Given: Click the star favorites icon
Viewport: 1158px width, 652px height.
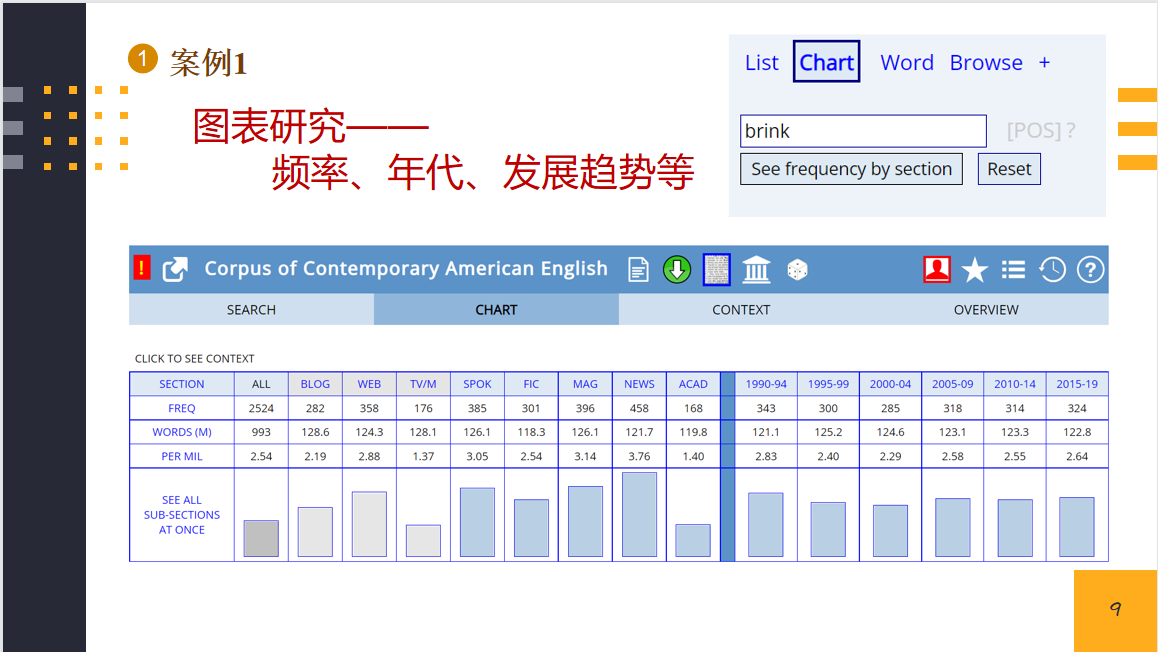Looking at the screenshot, I should [x=975, y=270].
